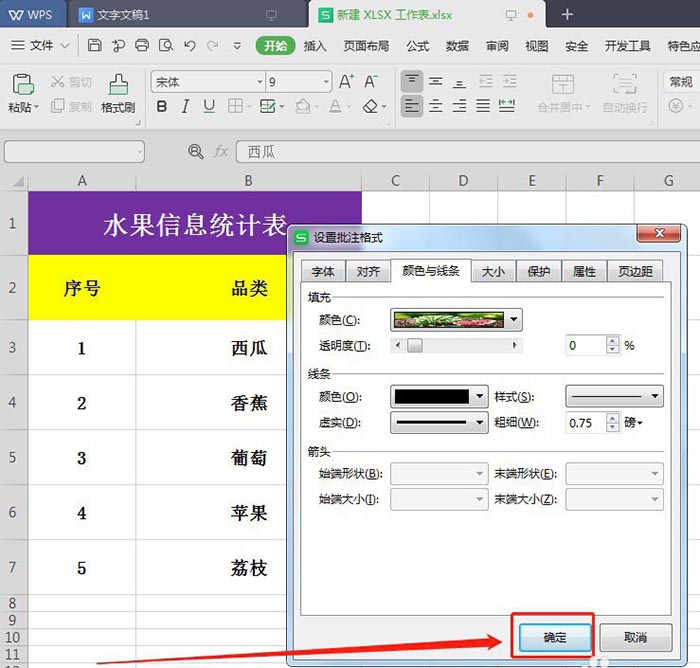Click the Format Painter (格式刷) icon

point(118,84)
